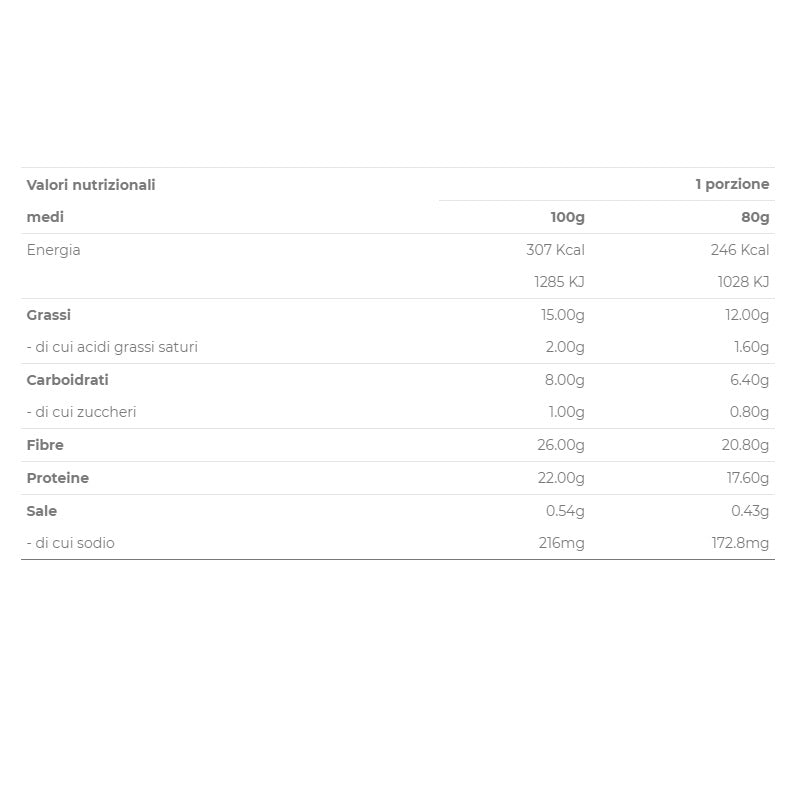Click the "di cui sodio" label
Image resolution: width=800 pixels, height=800 pixels.
click(70, 543)
